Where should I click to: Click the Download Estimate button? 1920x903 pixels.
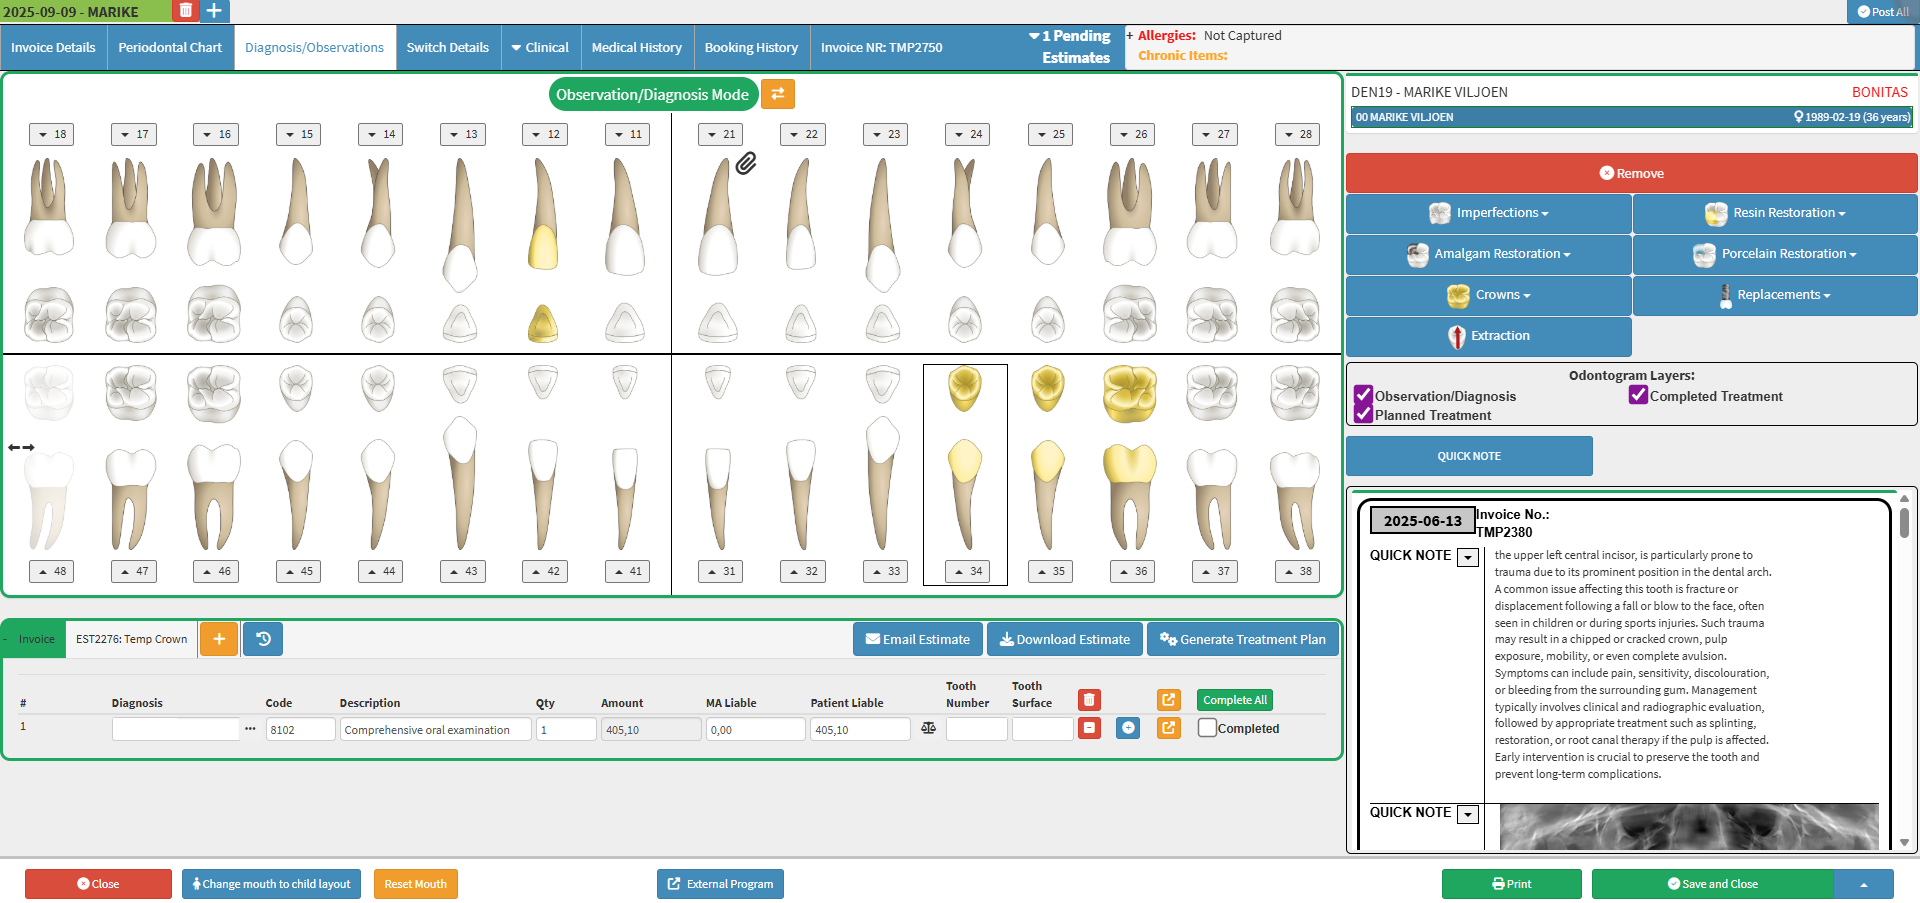coord(1064,639)
